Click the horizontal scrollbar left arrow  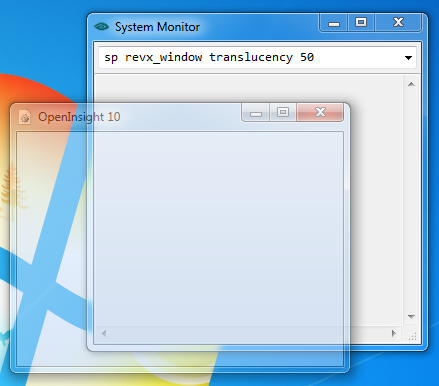pyautogui.click(x=104, y=333)
